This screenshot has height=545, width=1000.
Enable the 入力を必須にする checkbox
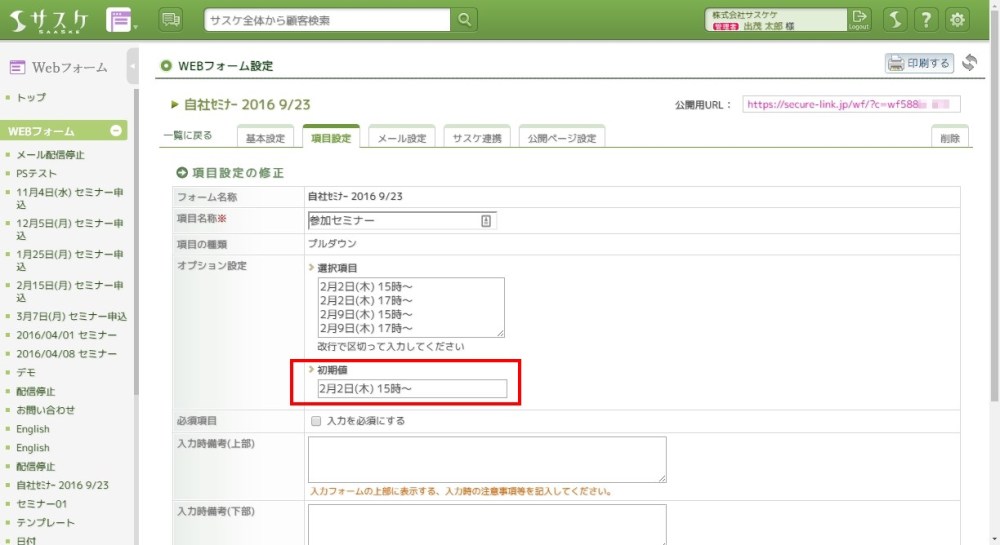[316, 421]
